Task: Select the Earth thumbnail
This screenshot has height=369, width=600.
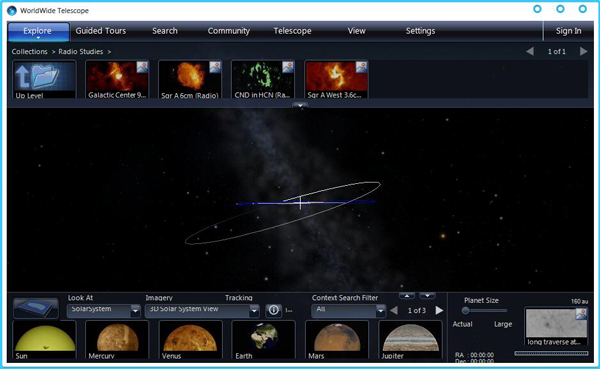Action: [263, 340]
